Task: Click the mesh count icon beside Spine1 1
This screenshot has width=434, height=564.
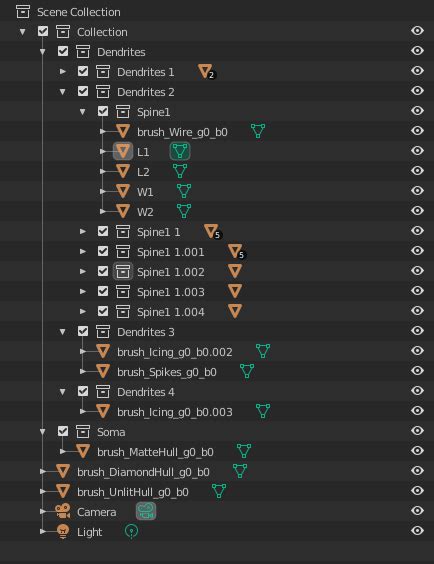Action: (x=213, y=232)
